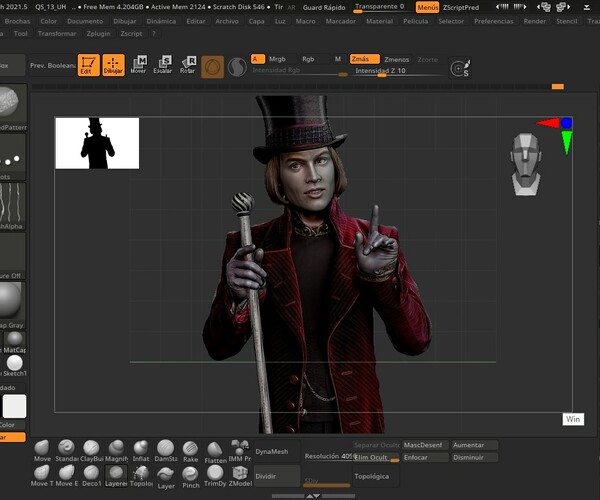Viewport: 600px width, 500px height.
Task: Select the ClayBuildup brush
Action: click(x=91, y=451)
